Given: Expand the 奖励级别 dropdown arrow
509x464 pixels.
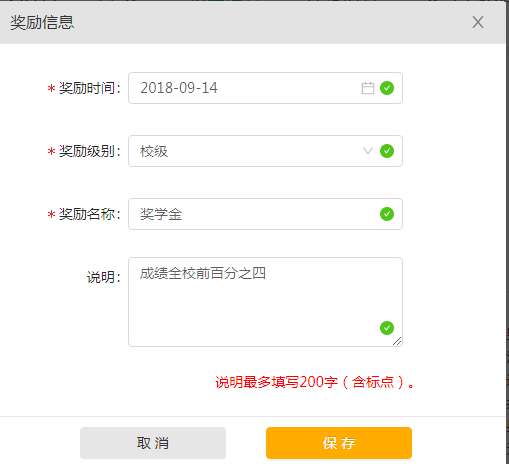Looking at the screenshot, I should pos(368,151).
